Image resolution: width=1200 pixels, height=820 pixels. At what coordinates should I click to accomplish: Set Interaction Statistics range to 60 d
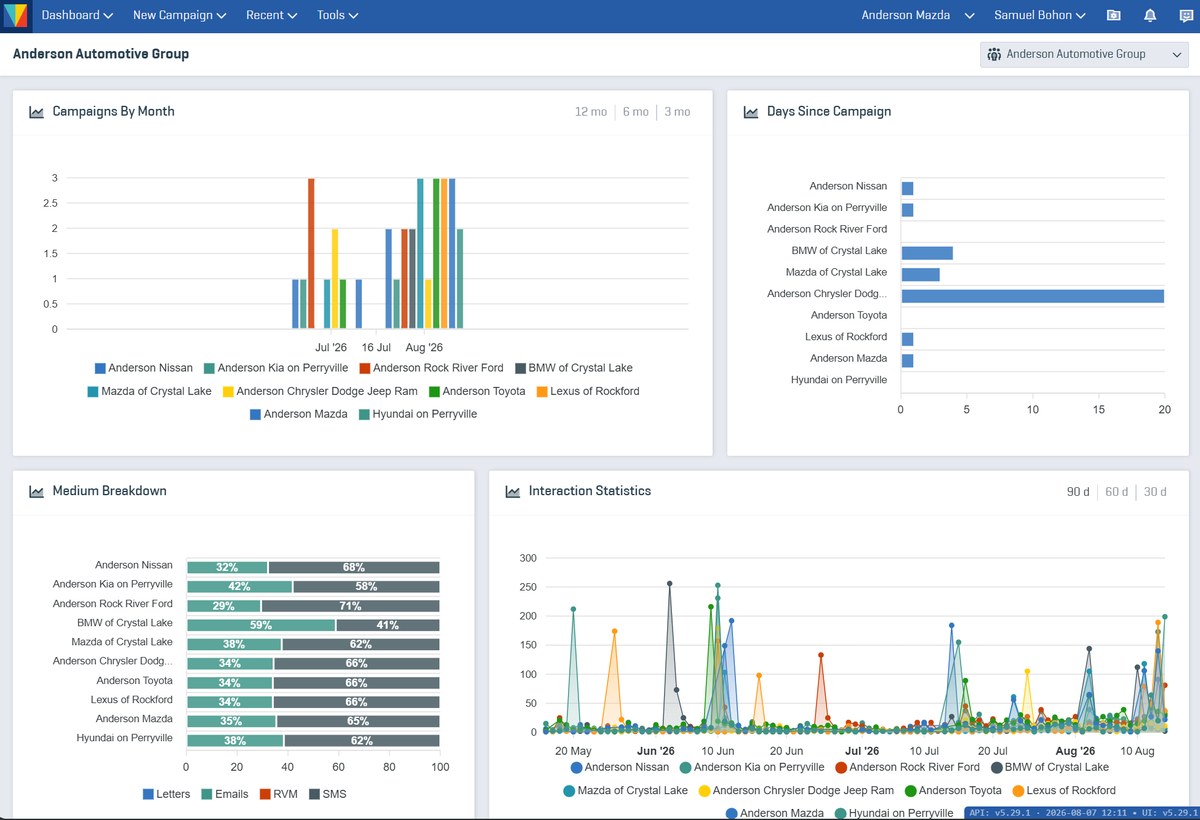pyautogui.click(x=1116, y=491)
